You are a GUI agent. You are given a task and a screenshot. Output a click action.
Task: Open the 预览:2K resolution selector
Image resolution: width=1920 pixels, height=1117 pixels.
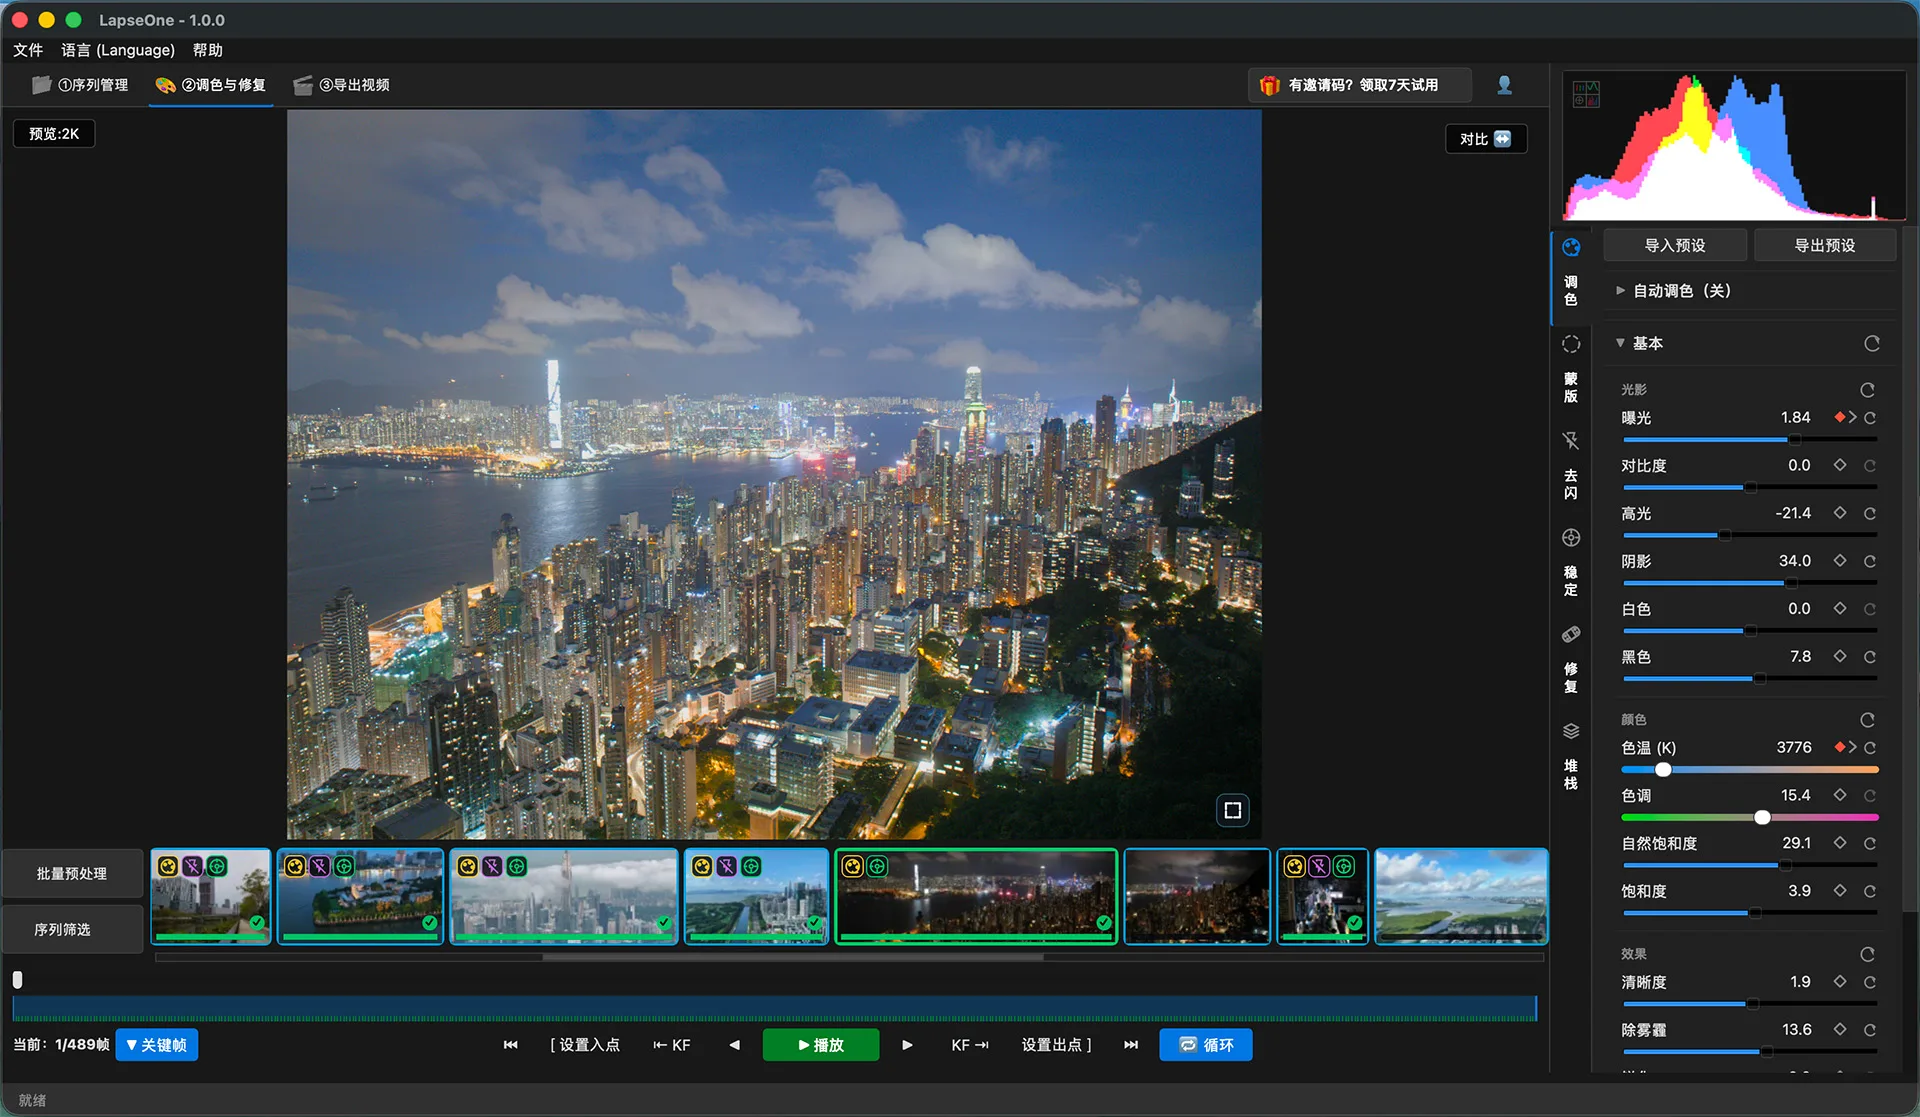(x=54, y=134)
